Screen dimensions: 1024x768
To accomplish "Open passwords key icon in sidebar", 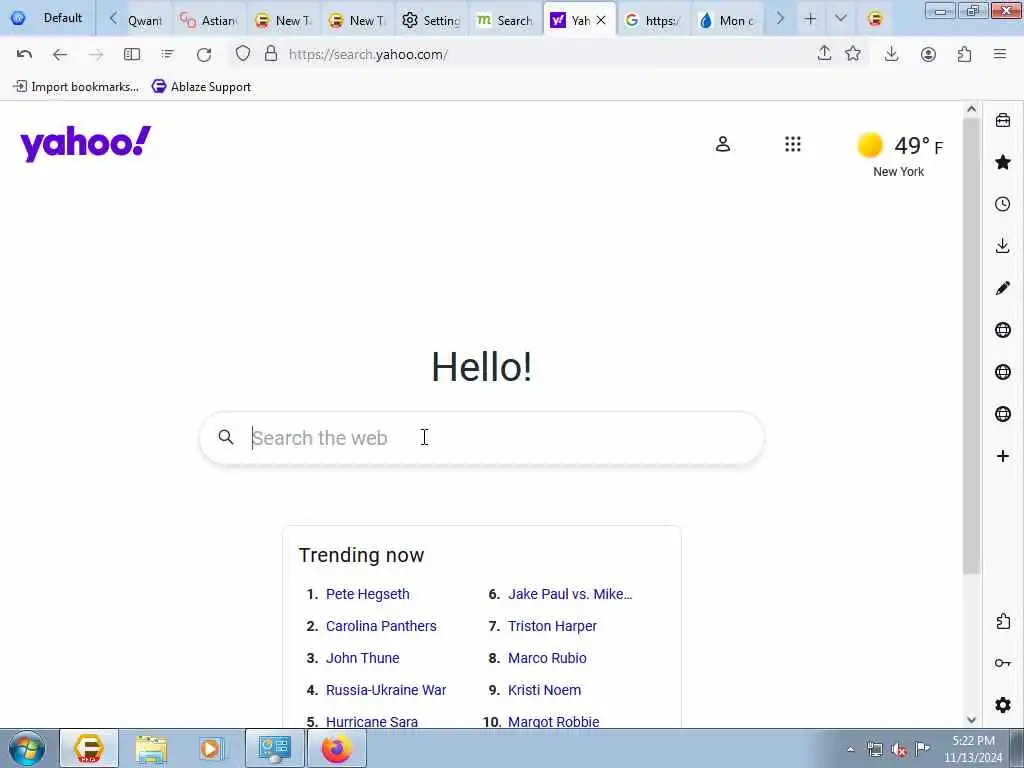I will 1003,663.
